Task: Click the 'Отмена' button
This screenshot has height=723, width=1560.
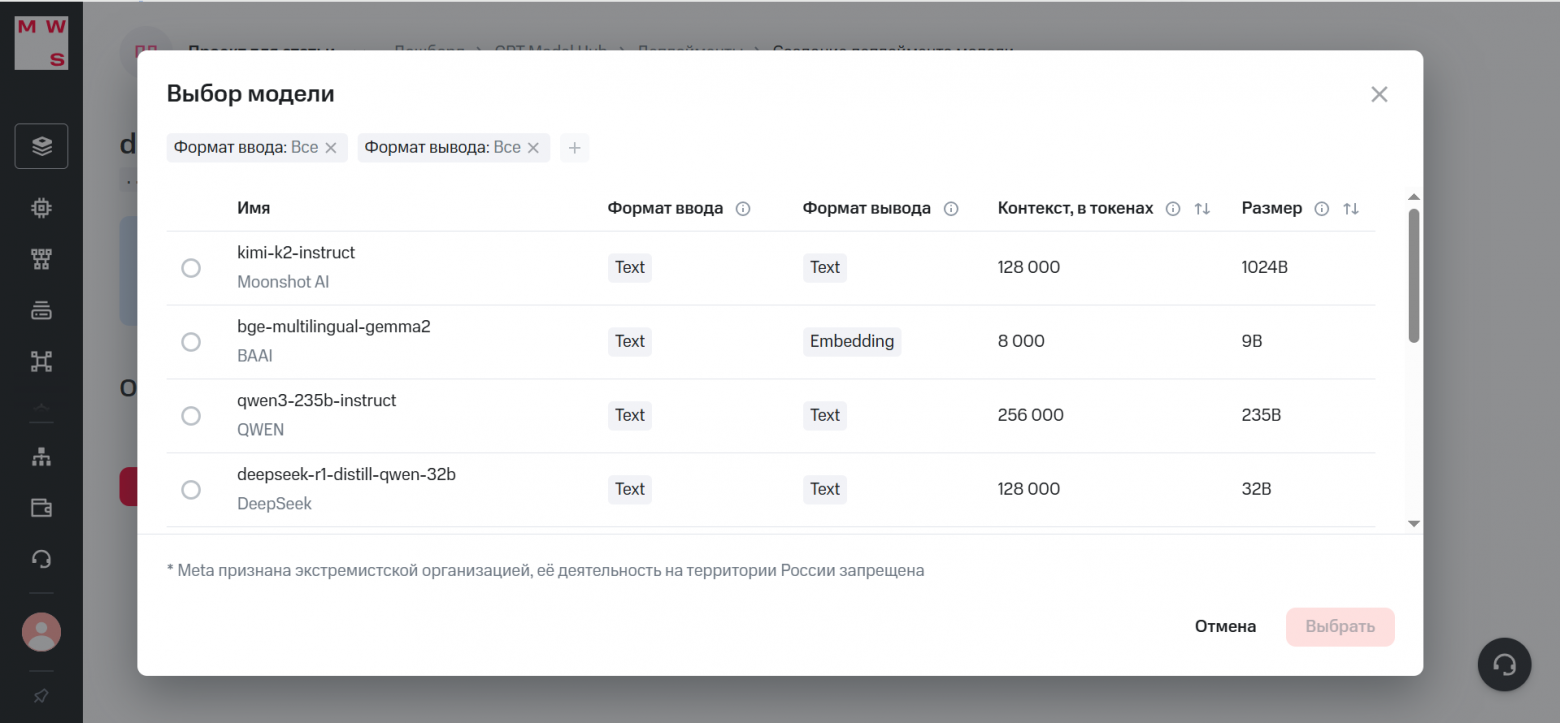Action: (x=1225, y=627)
